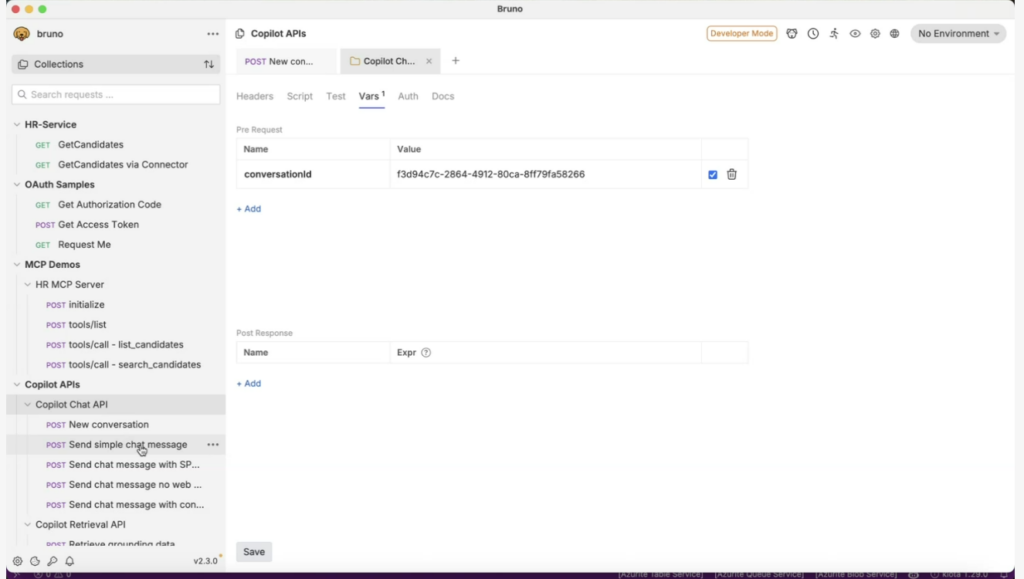Click the sort collections arrows icon

209,64
